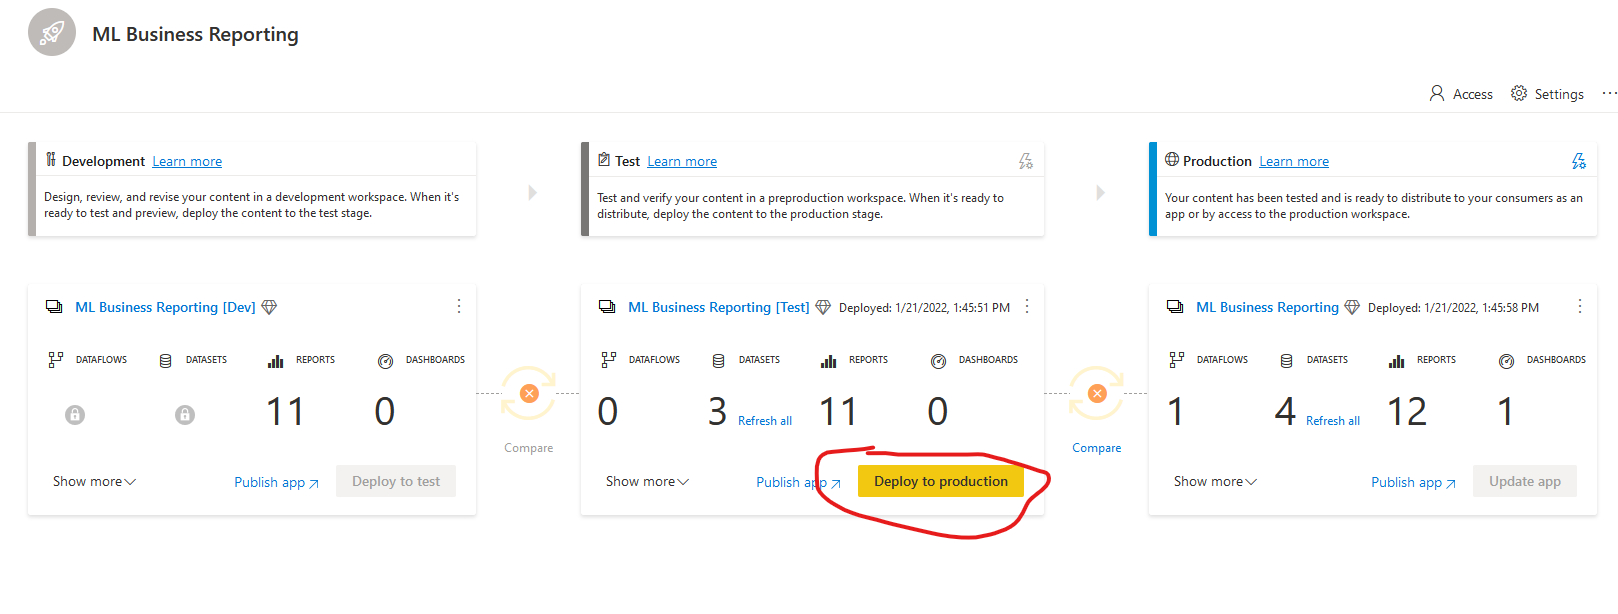
Task: Click Refresh all in Test datasets
Action: pyautogui.click(x=764, y=421)
